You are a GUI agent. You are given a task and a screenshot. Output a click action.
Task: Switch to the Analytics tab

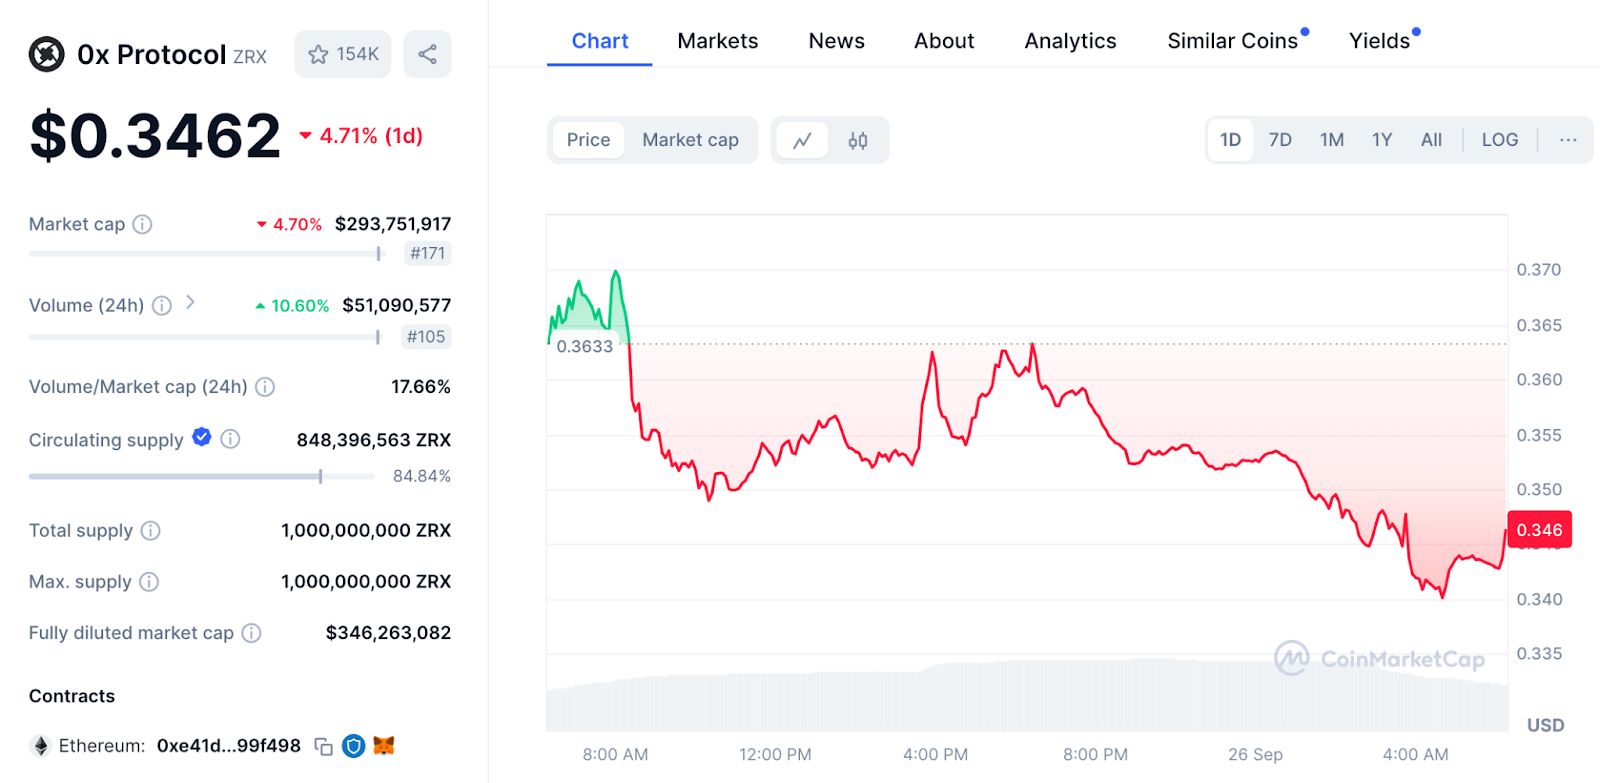click(x=1070, y=41)
